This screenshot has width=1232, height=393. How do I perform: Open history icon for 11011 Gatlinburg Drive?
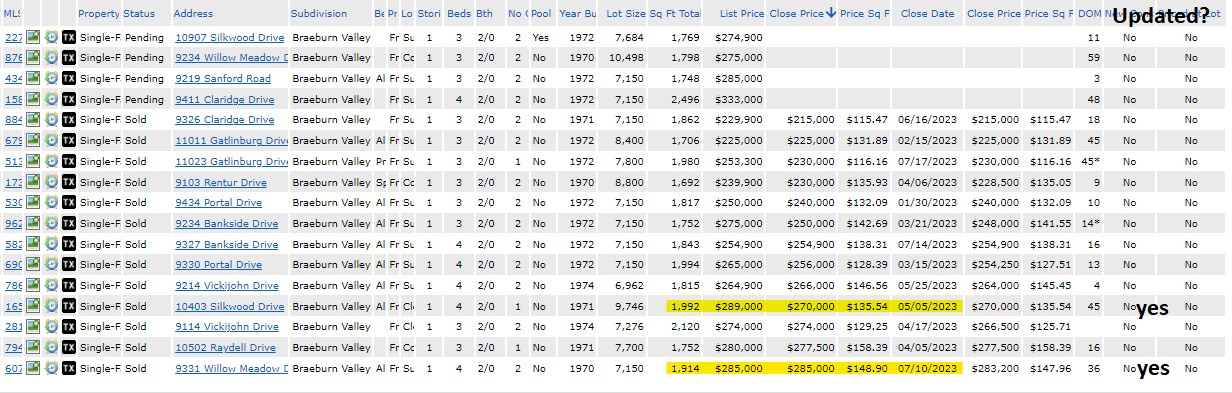click(x=51, y=141)
